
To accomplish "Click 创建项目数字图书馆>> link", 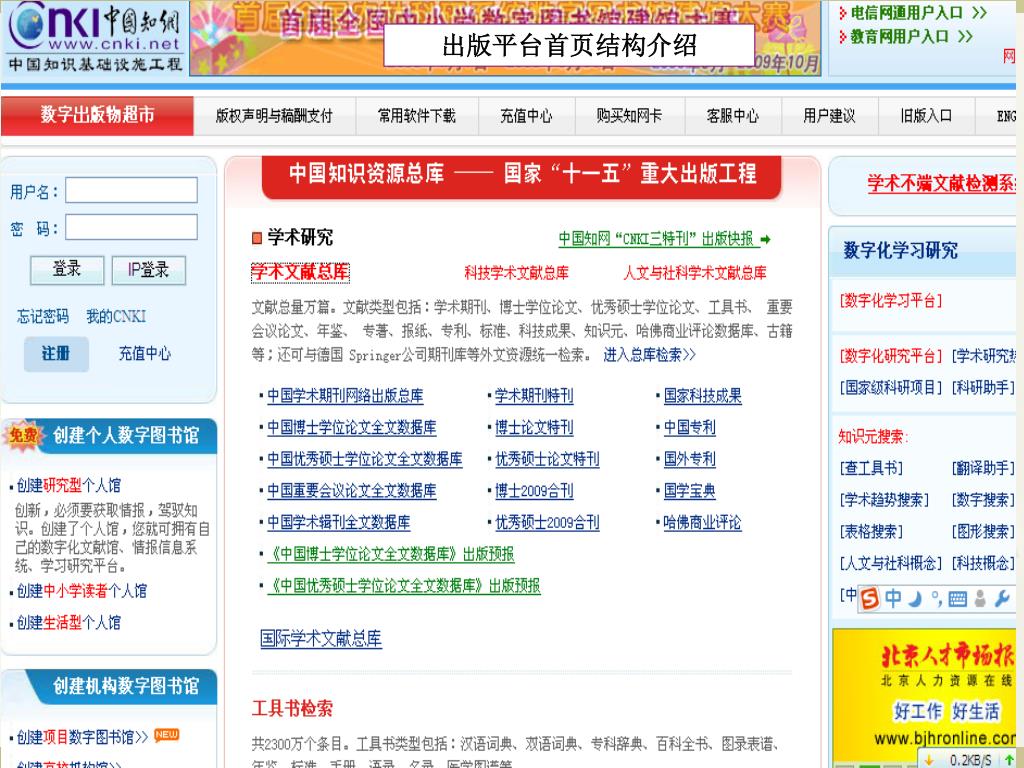I will point(82,737).
